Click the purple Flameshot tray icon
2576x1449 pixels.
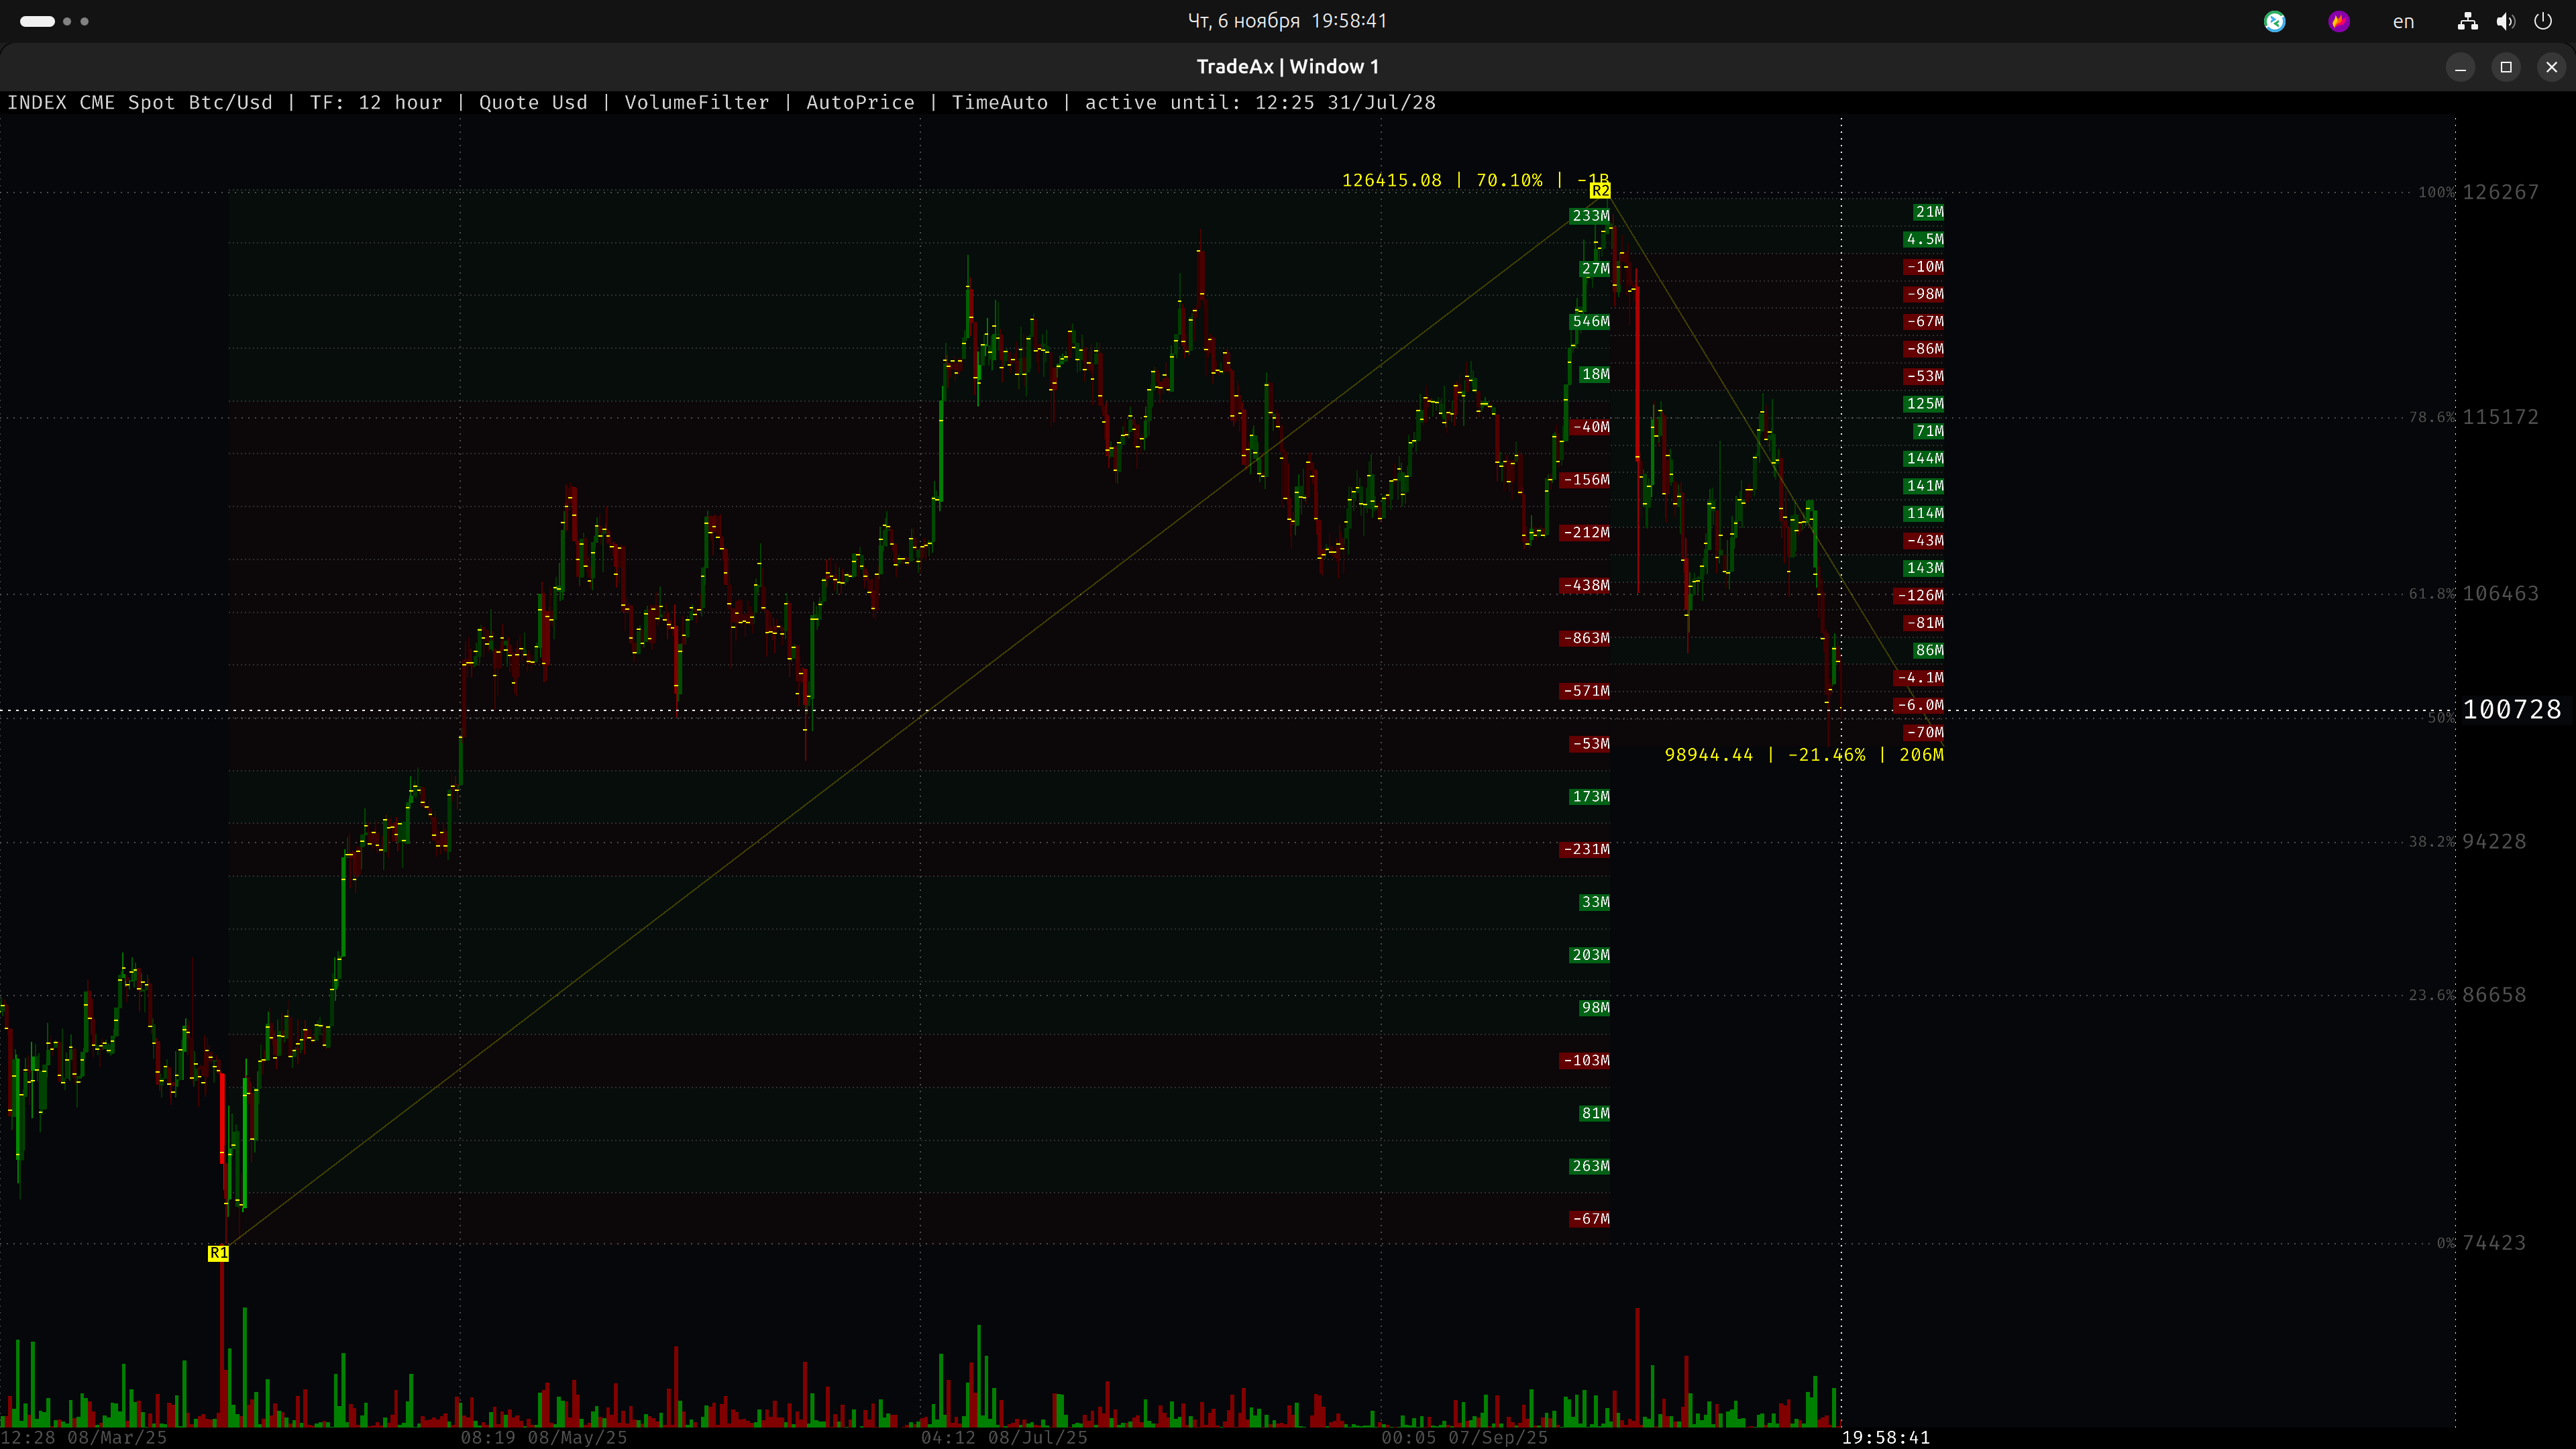pos(2339,21)
